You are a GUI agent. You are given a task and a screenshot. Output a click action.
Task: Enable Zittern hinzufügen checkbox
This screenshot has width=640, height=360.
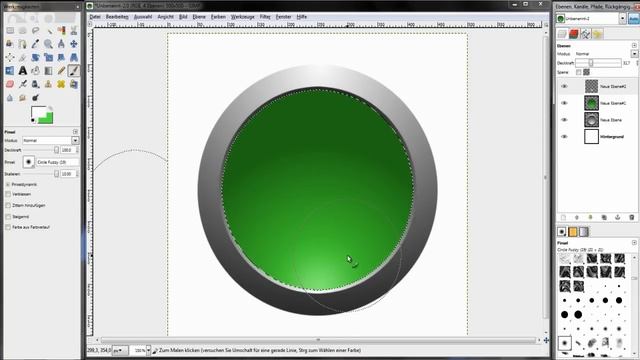(8, 205)
